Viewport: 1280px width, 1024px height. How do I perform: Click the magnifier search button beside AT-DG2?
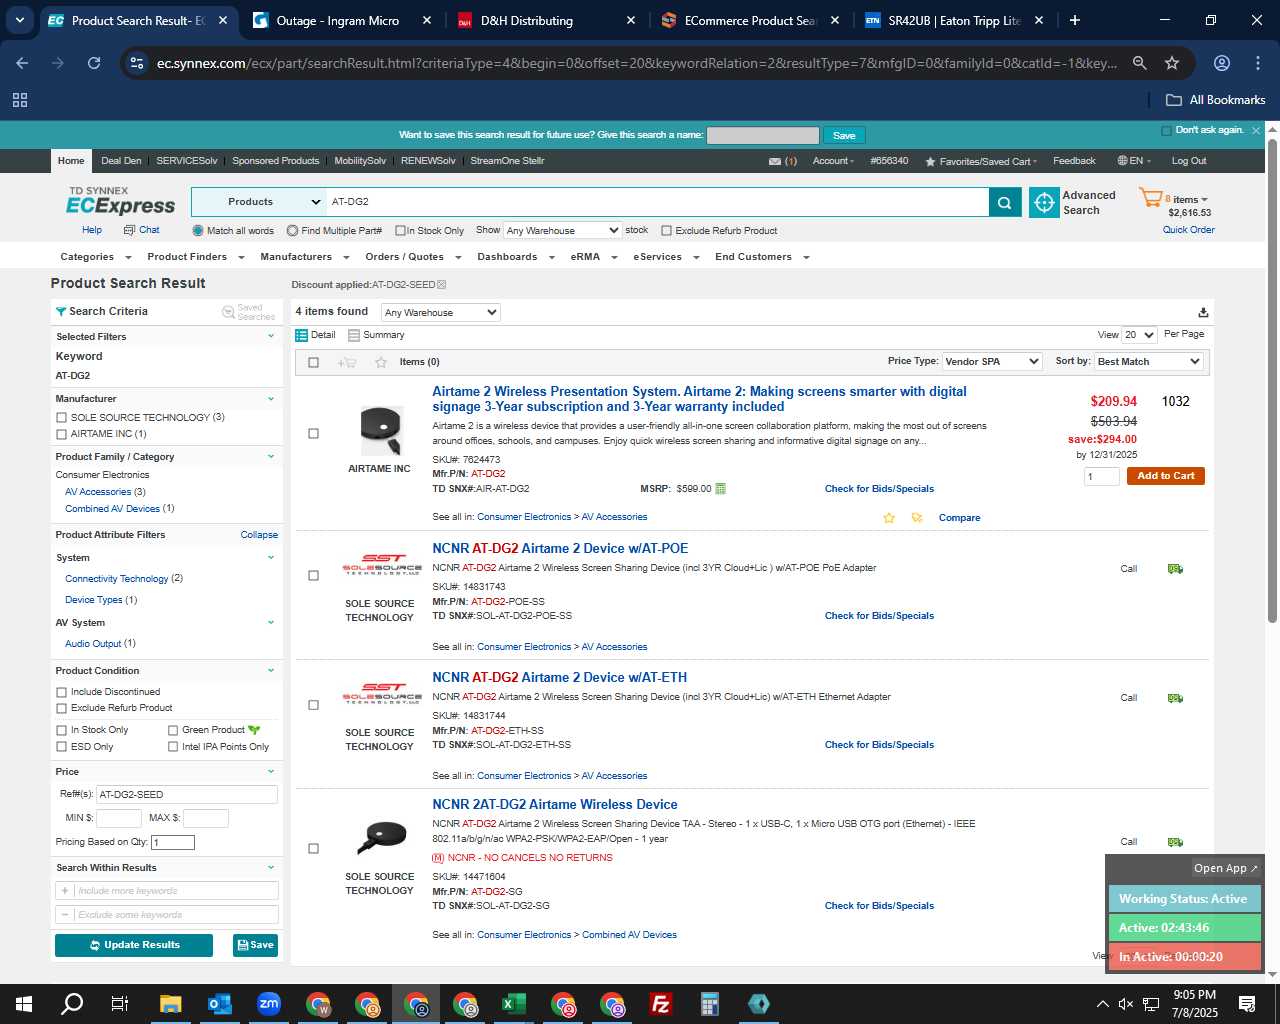pyautogui.click(x=1005, y=202)
